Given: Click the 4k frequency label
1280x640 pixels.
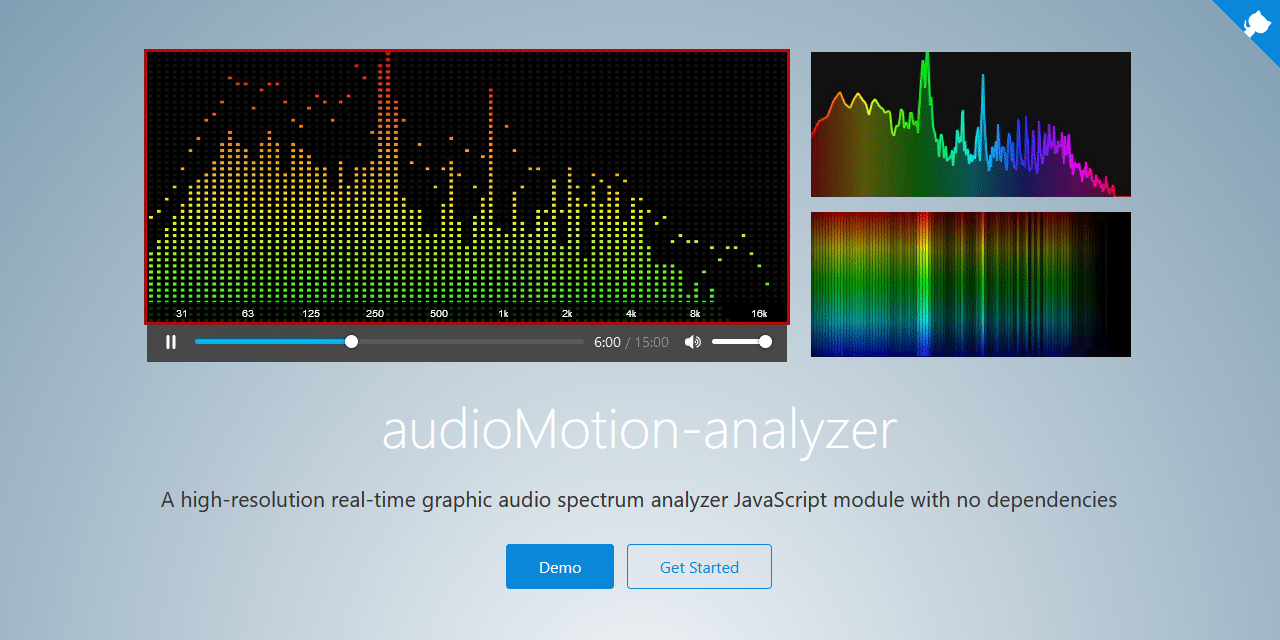Looking at the screenshot, I should [x=631, y=314].
